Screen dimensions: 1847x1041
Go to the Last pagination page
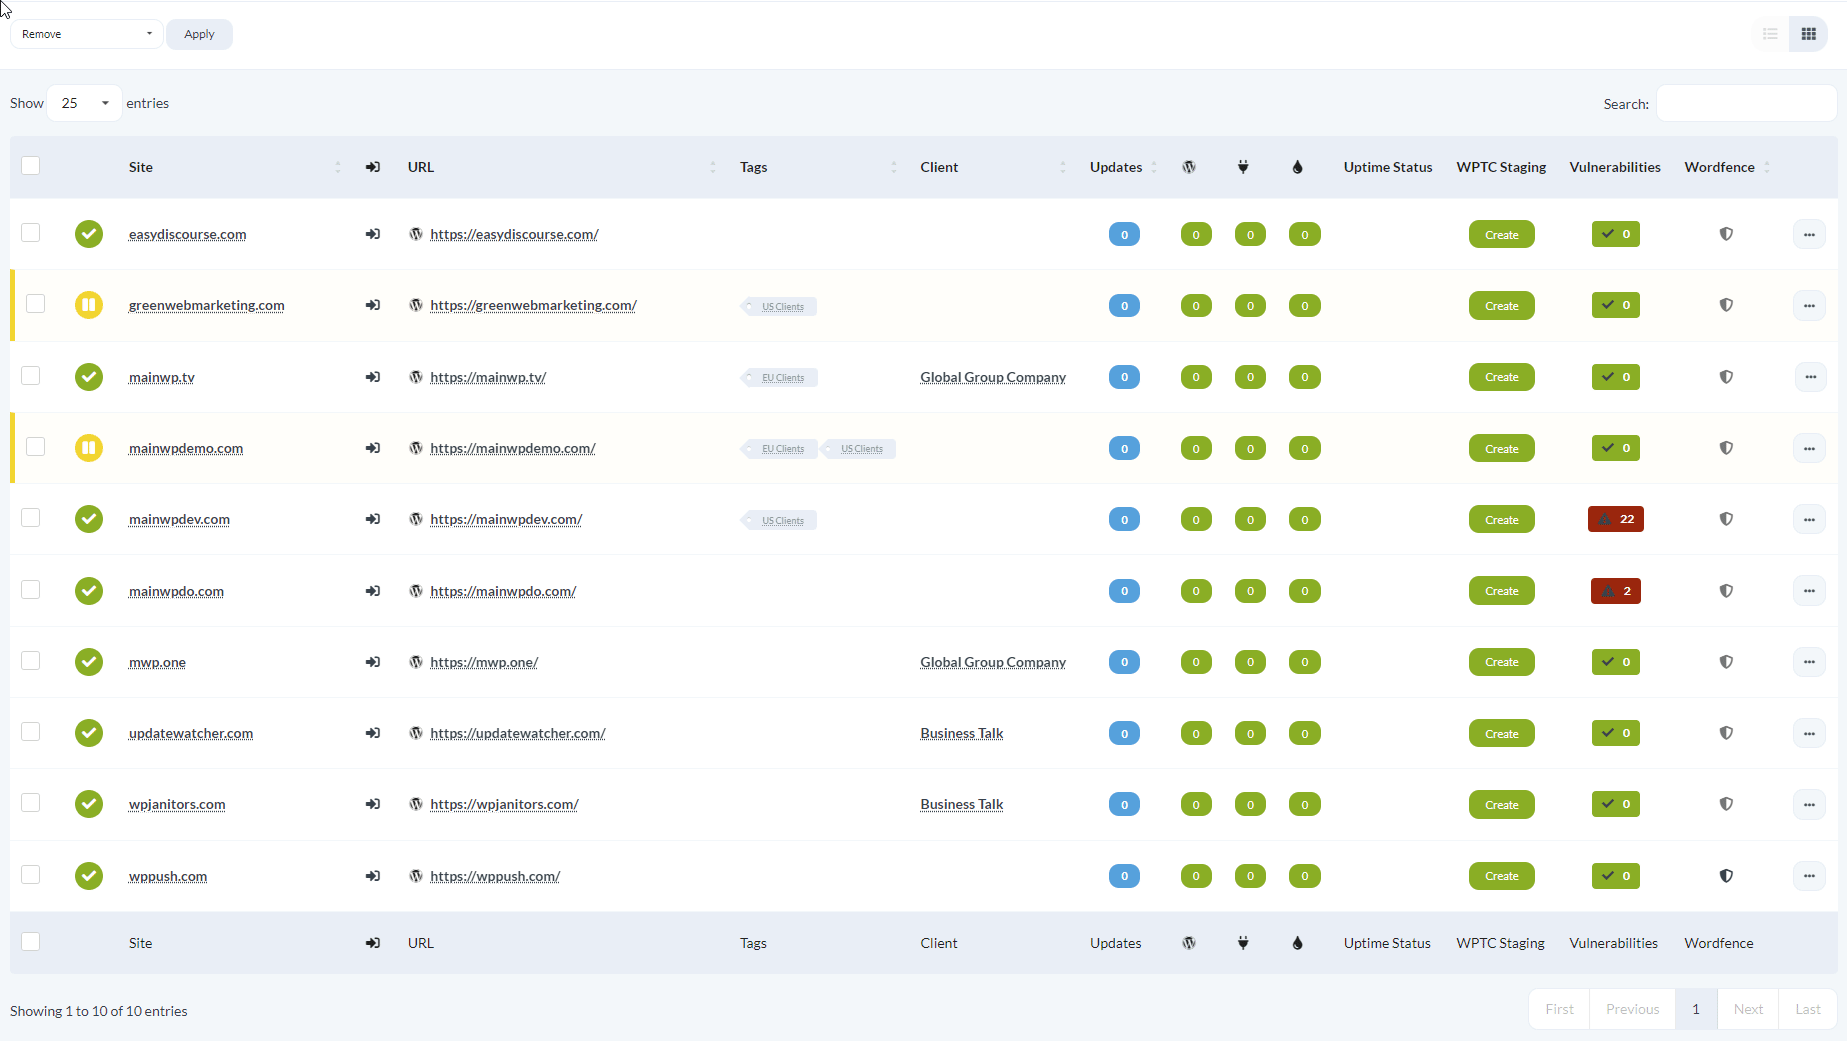point(1808,1009)
